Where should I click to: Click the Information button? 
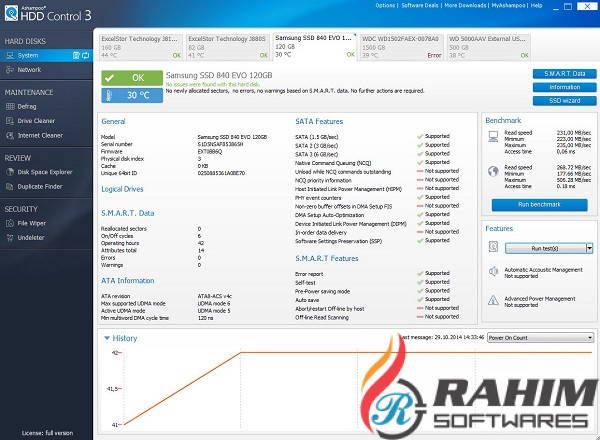coord(564,87)
